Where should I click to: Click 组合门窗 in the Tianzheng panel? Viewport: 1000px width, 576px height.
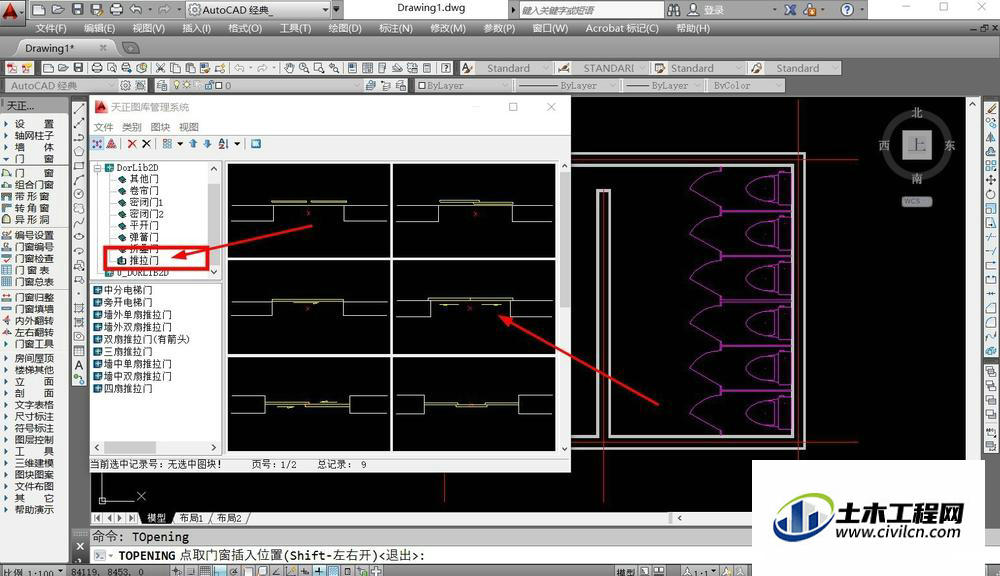coord(34,185)
